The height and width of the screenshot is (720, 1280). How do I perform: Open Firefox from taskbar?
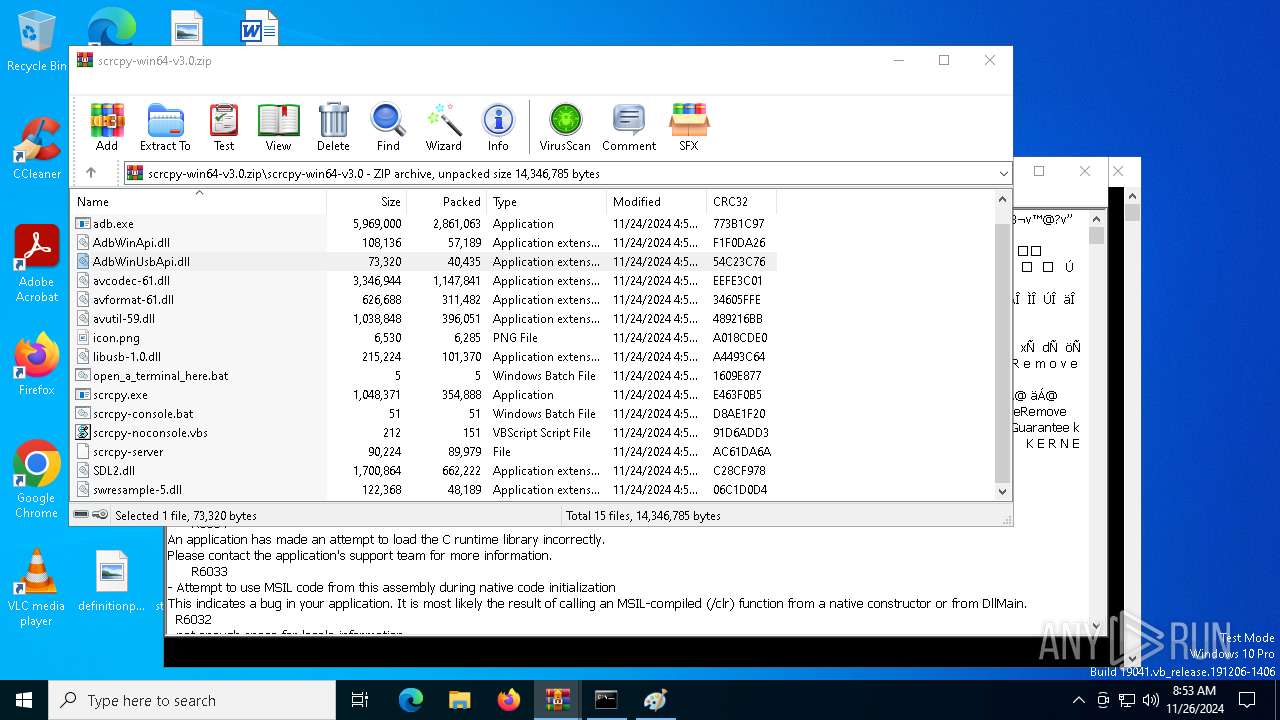pos(509,700)
